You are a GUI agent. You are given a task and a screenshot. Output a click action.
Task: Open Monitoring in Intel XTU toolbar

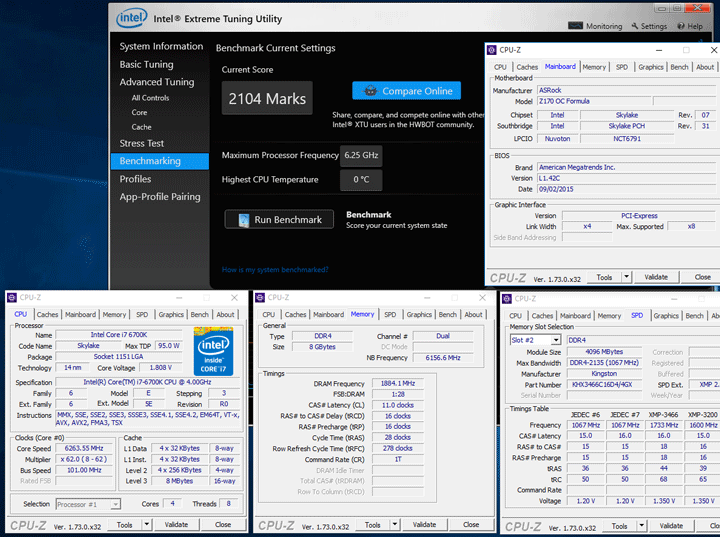click(595, 26)
